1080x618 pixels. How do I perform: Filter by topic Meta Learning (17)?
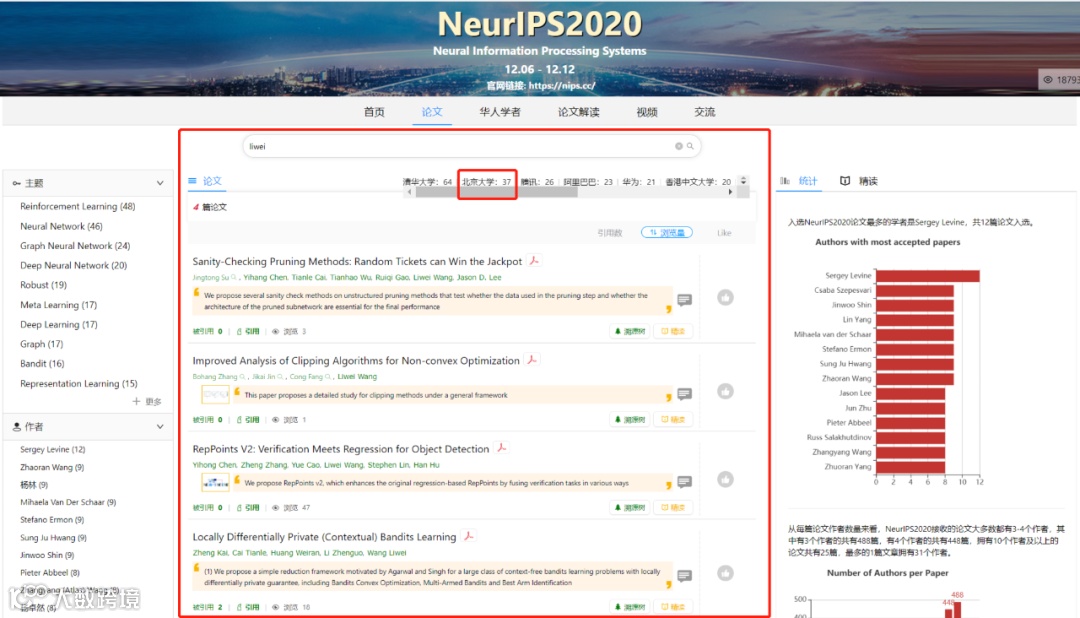click(59, 305)
